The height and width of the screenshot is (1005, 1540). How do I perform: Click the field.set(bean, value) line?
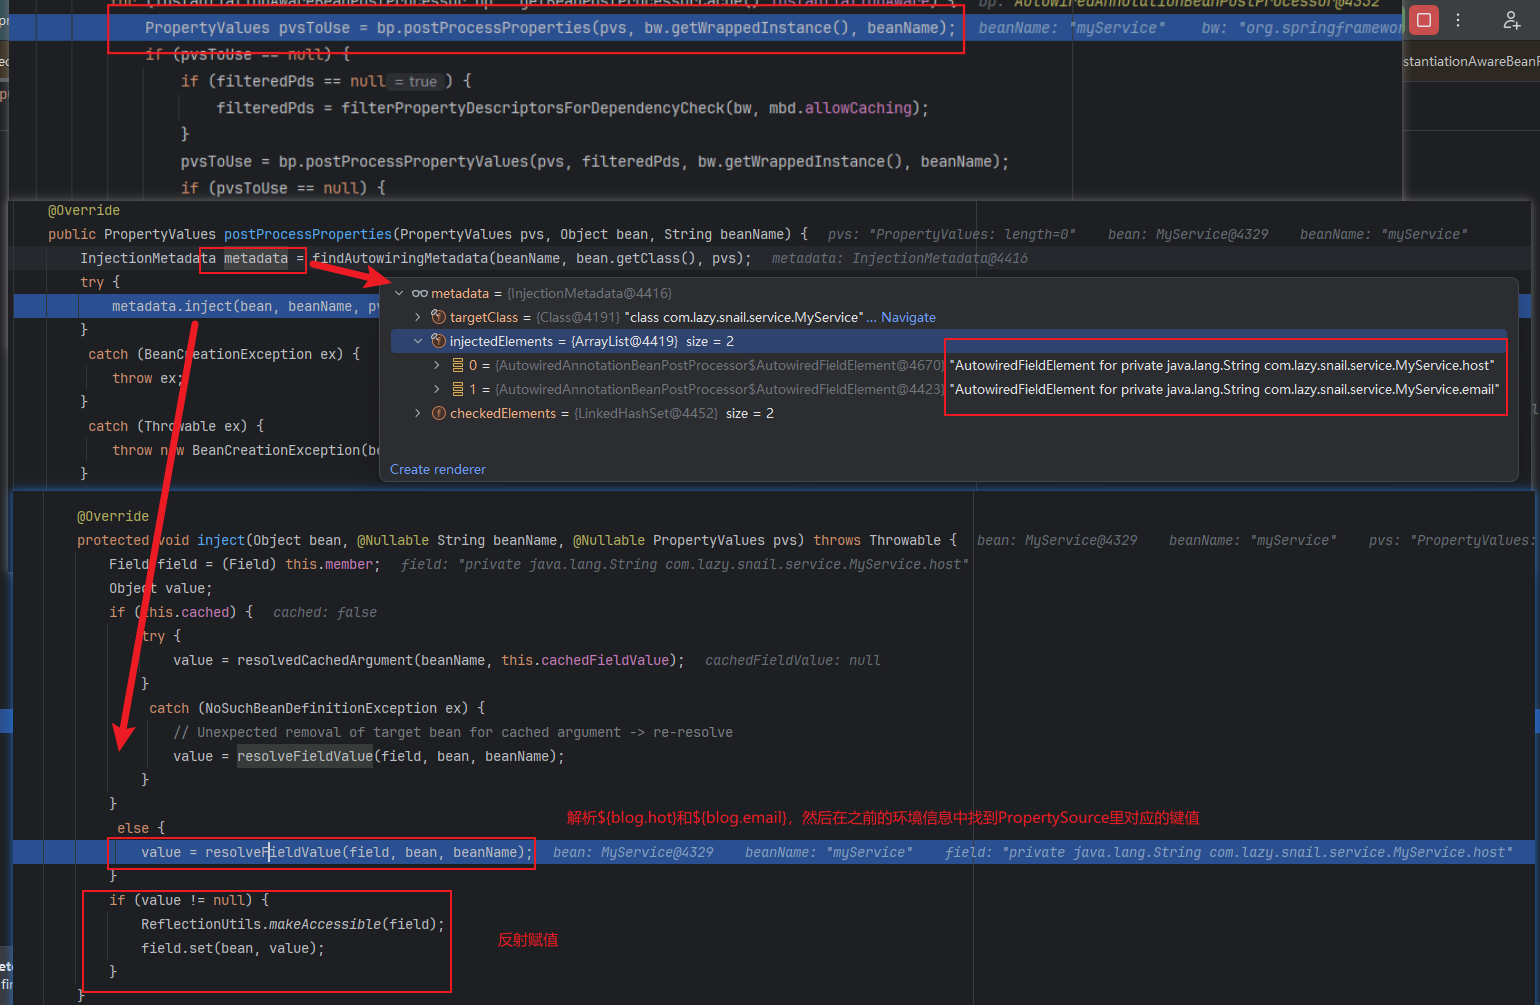(233, 948)
